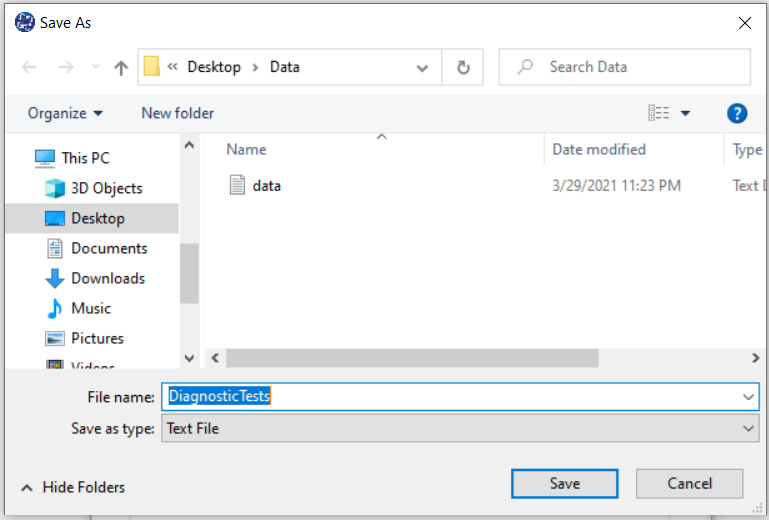Viewport: 769px width, 520px height.
Task: Open Help with the question mark
Action: coord(737,113)
